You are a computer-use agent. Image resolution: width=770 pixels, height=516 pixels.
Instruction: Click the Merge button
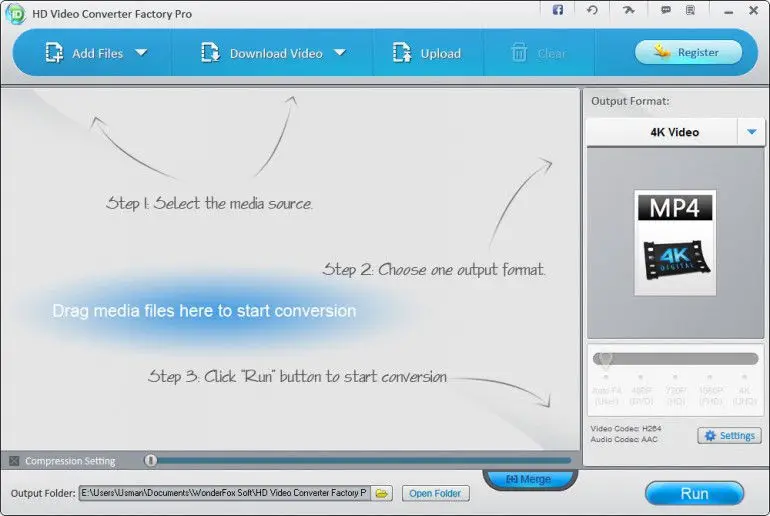530,479
